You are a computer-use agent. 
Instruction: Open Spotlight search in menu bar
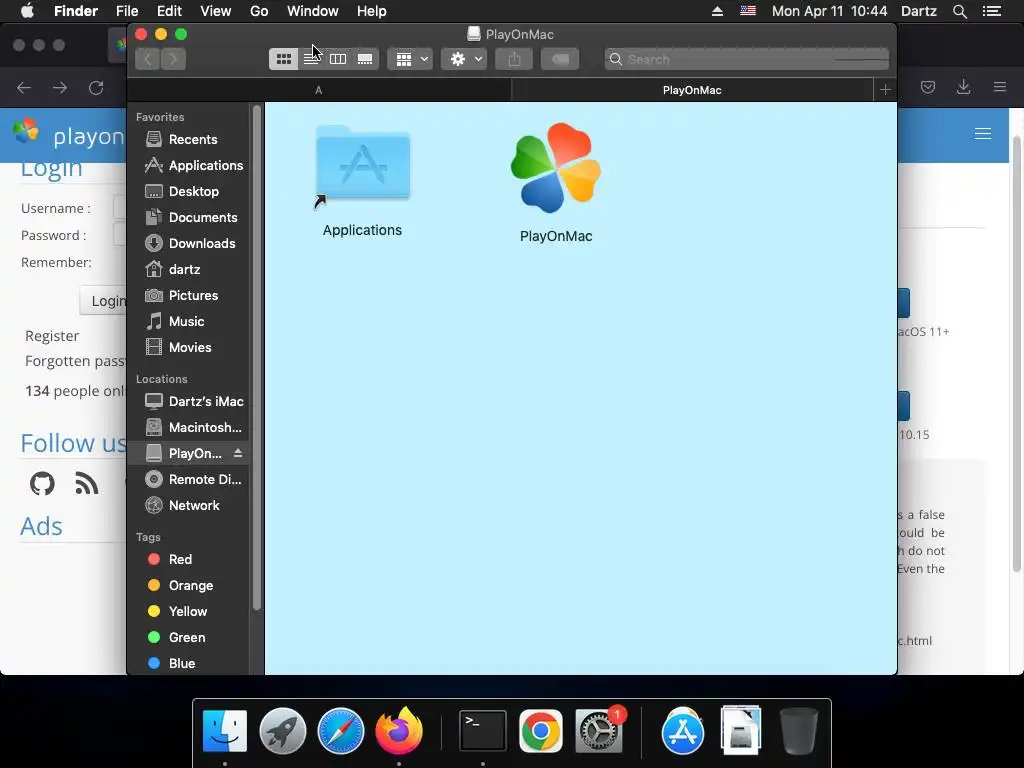(959, 11)
